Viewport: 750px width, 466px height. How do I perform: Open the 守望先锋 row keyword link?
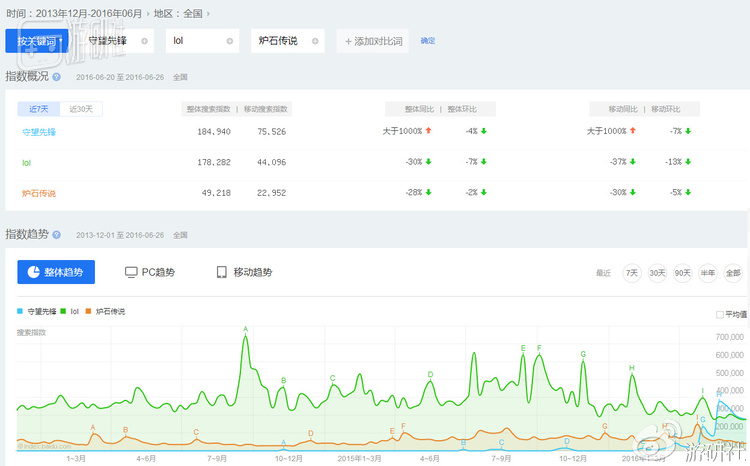click(x=39, y=132)
